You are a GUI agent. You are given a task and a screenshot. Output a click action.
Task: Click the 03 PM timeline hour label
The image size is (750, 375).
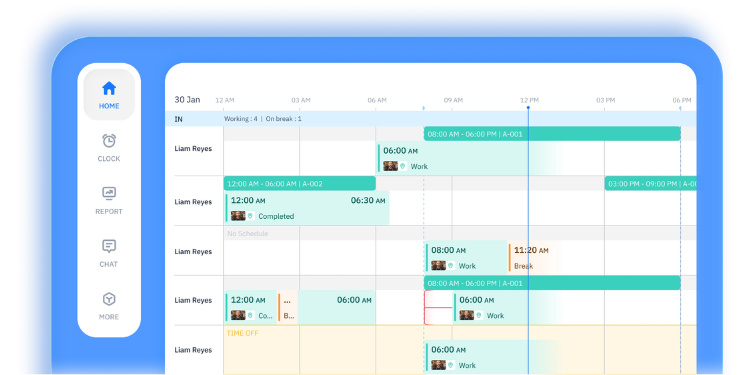[x=606, y=100]
